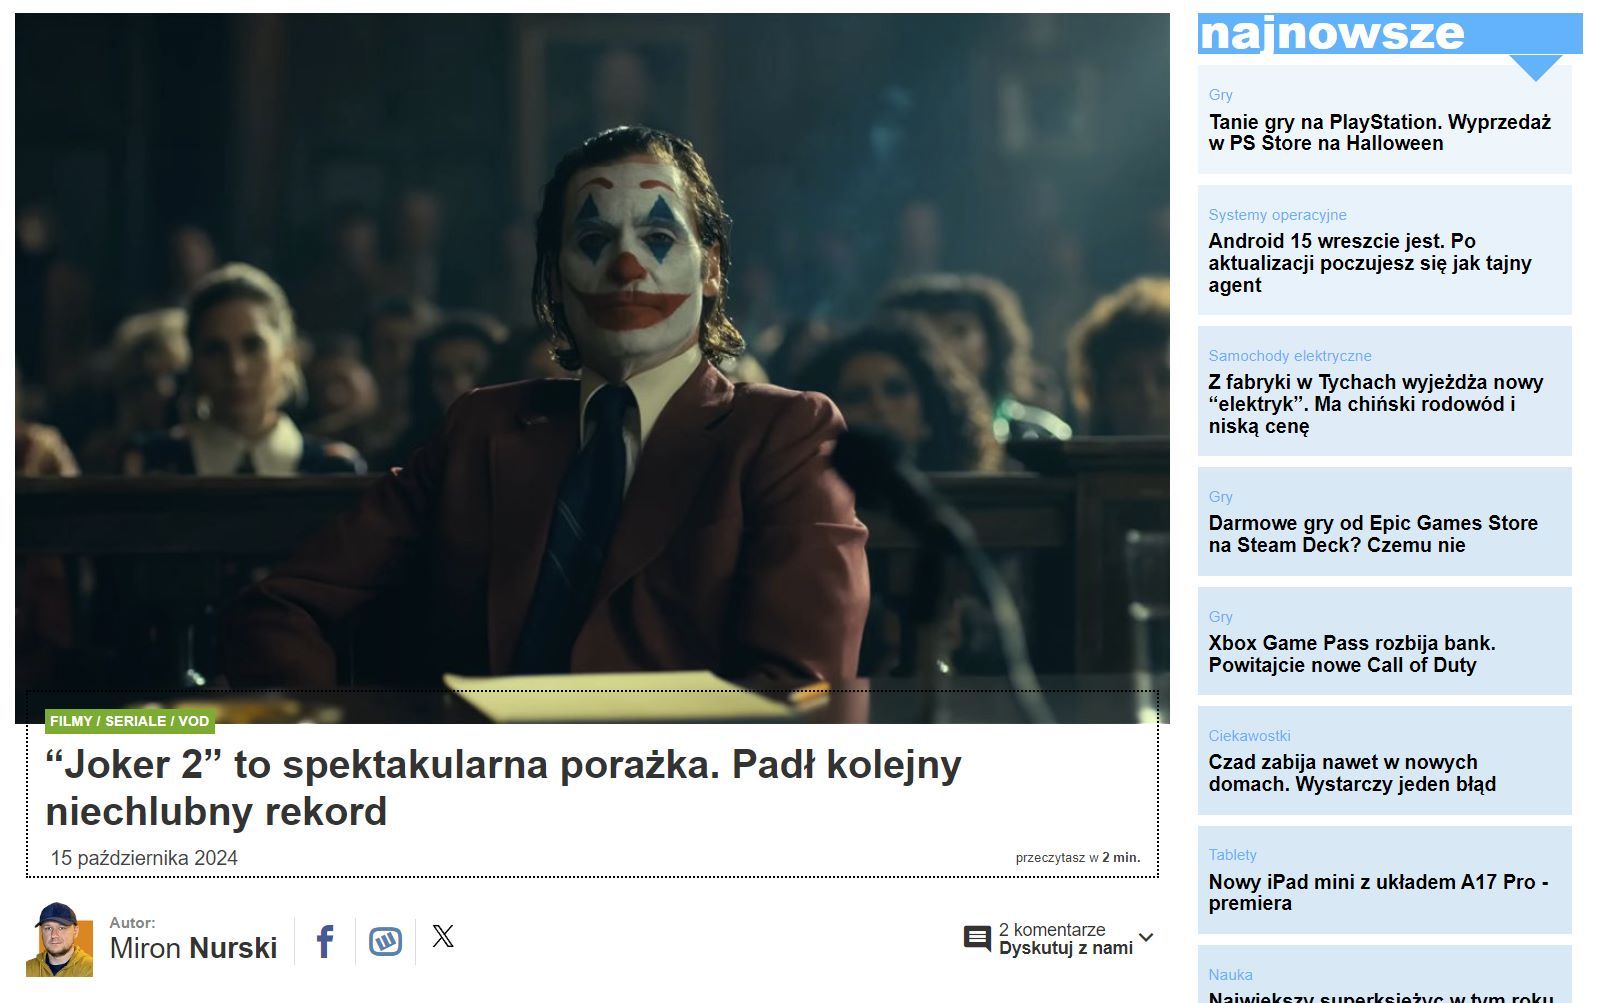Read the Android 15 article
Viewport: 1602px width, 1003px height.
click(x=1369, y=263)
